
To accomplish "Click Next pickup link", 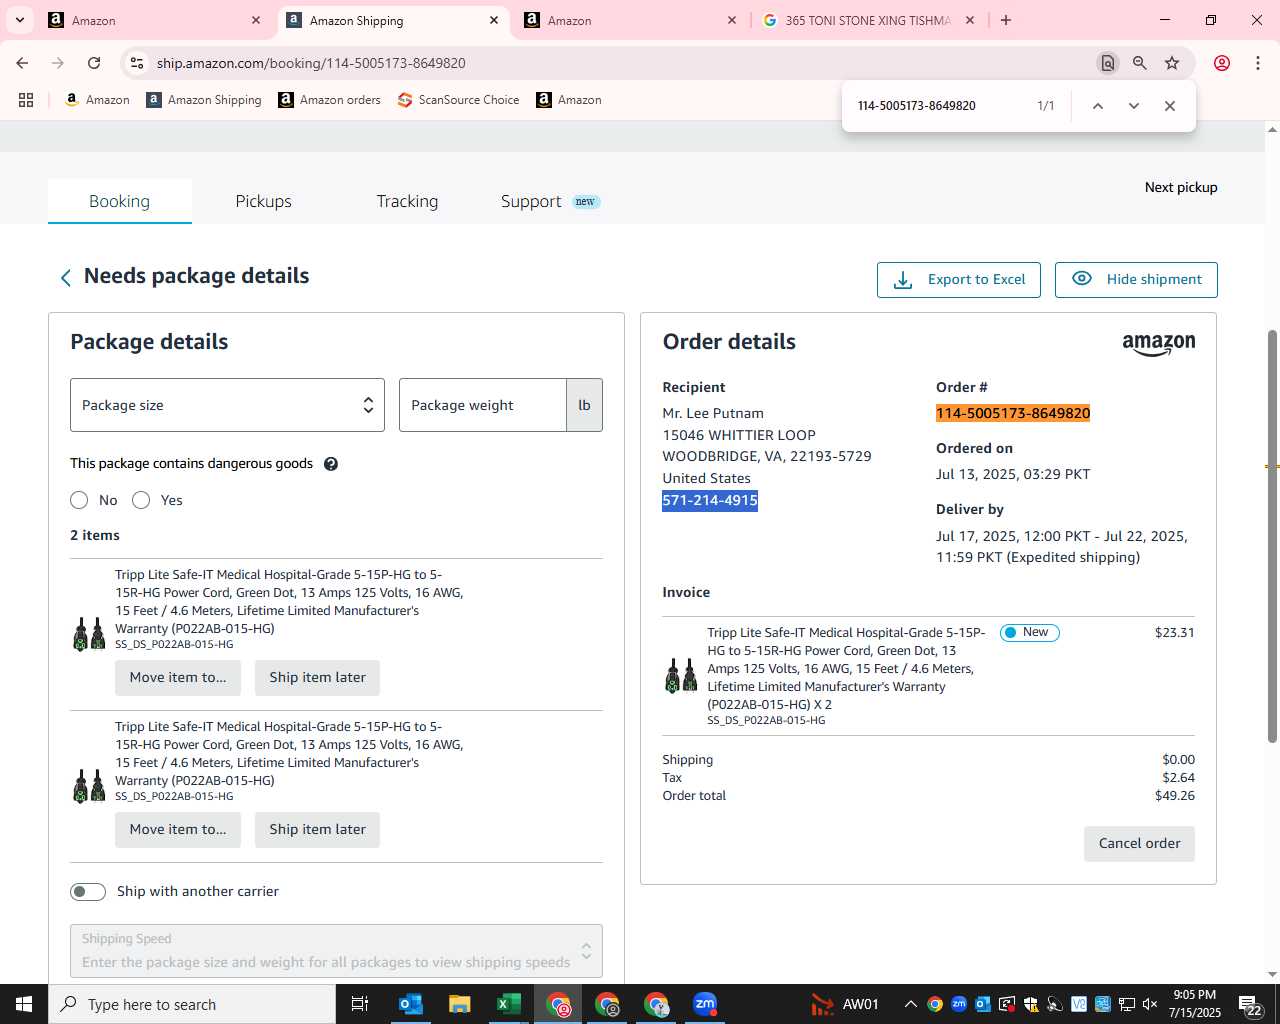I will 1181,187.
